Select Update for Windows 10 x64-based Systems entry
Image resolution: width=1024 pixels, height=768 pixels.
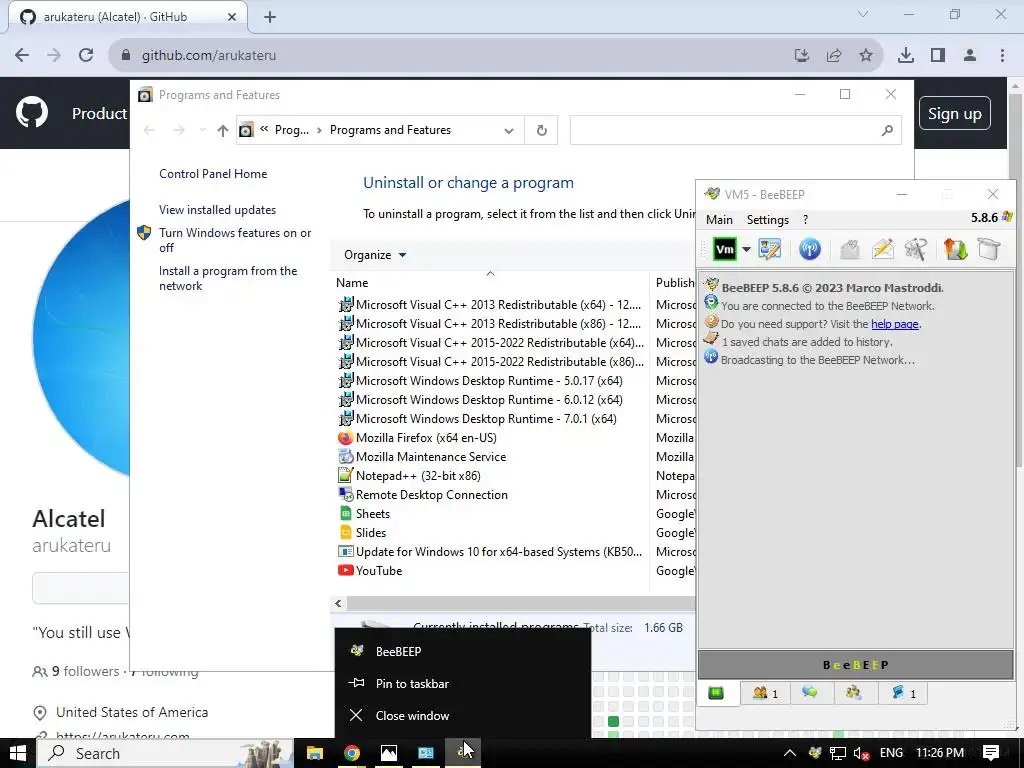click(498, 551)
